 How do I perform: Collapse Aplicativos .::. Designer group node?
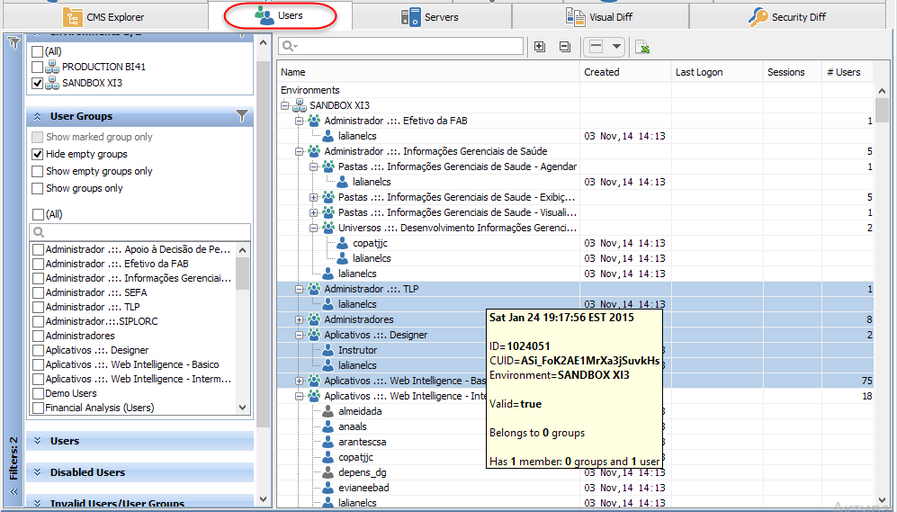tap(299, 335)
